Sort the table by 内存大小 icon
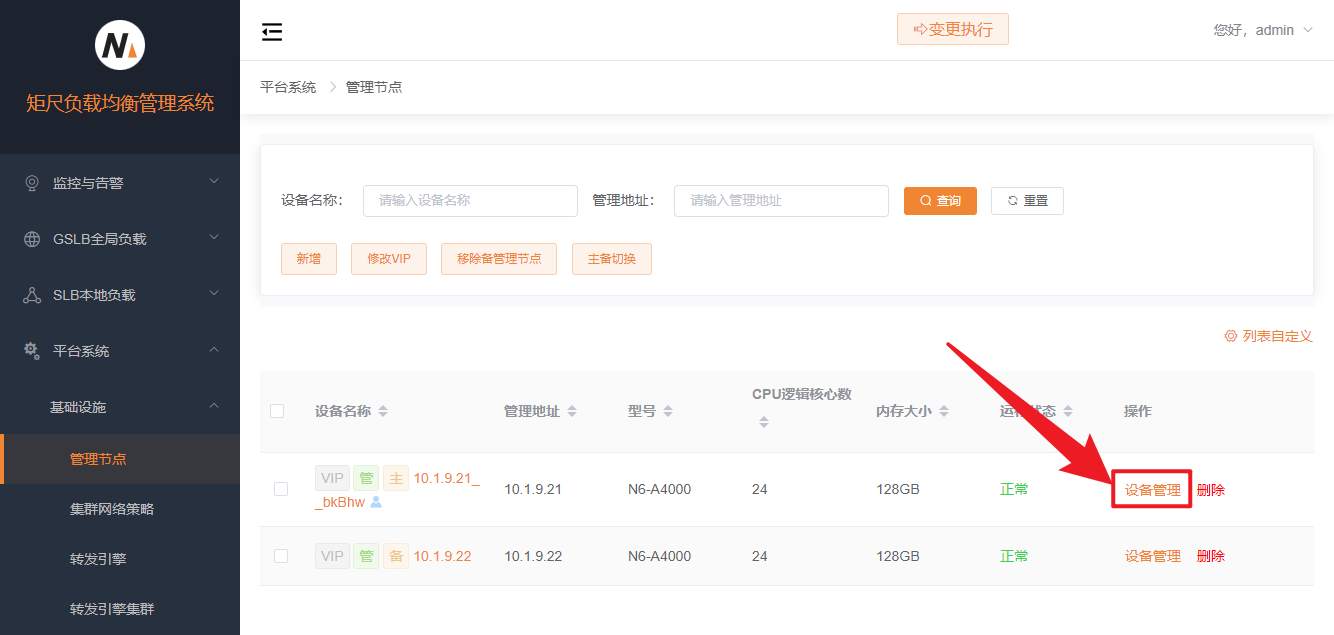Image resolution: width=1334 pixels, height=635 pixels. [944, 412]
